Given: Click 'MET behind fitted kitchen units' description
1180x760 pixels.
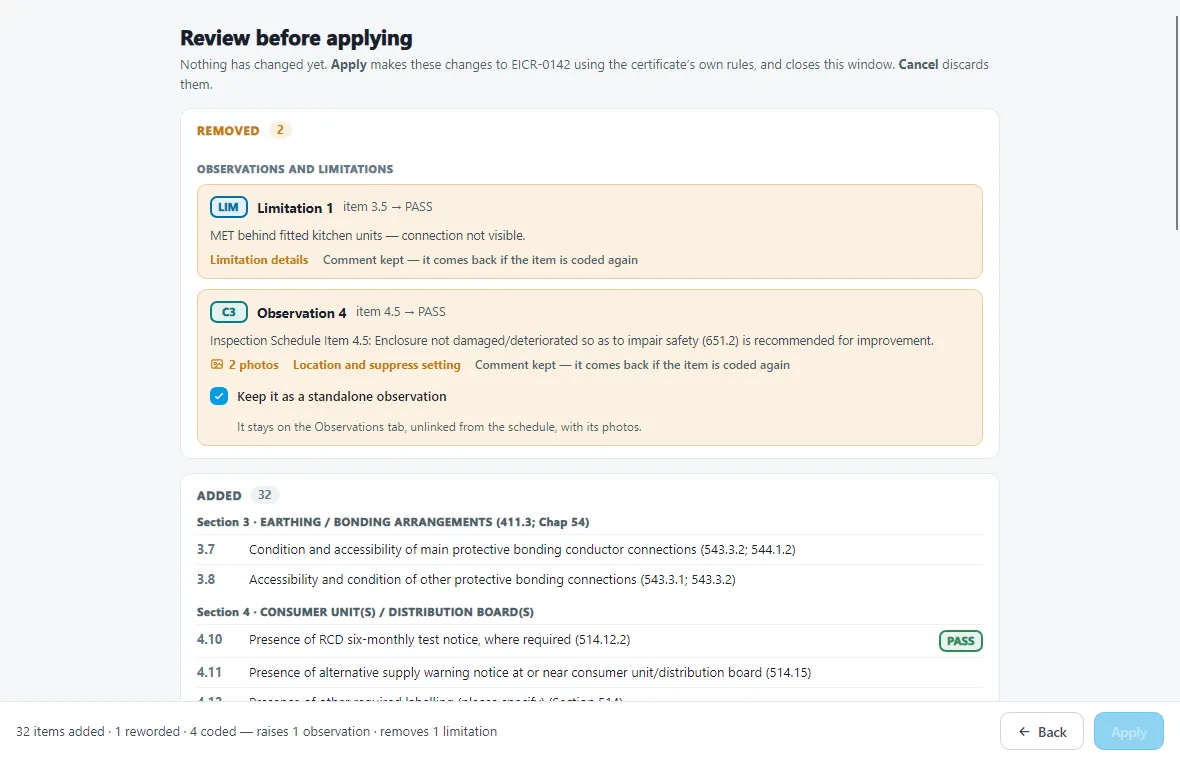Looking at the screenshot, I should [x=367, y=236].
